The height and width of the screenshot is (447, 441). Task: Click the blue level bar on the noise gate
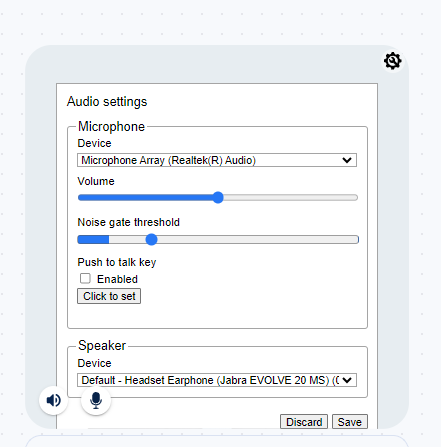coord(93,239)
